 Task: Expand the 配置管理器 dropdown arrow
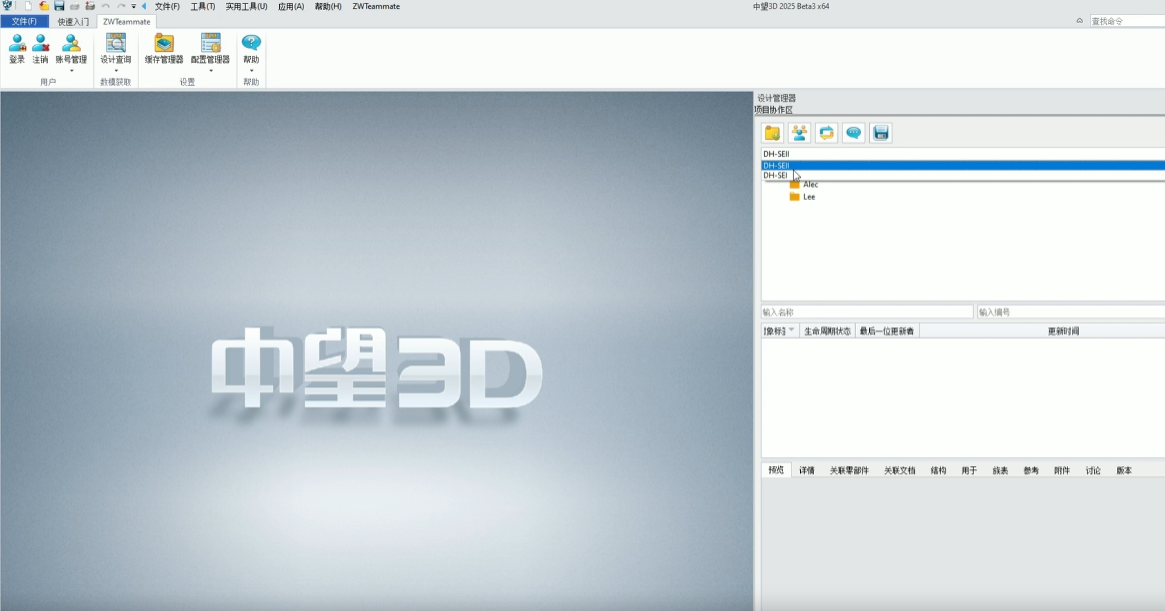click(209, 69)
